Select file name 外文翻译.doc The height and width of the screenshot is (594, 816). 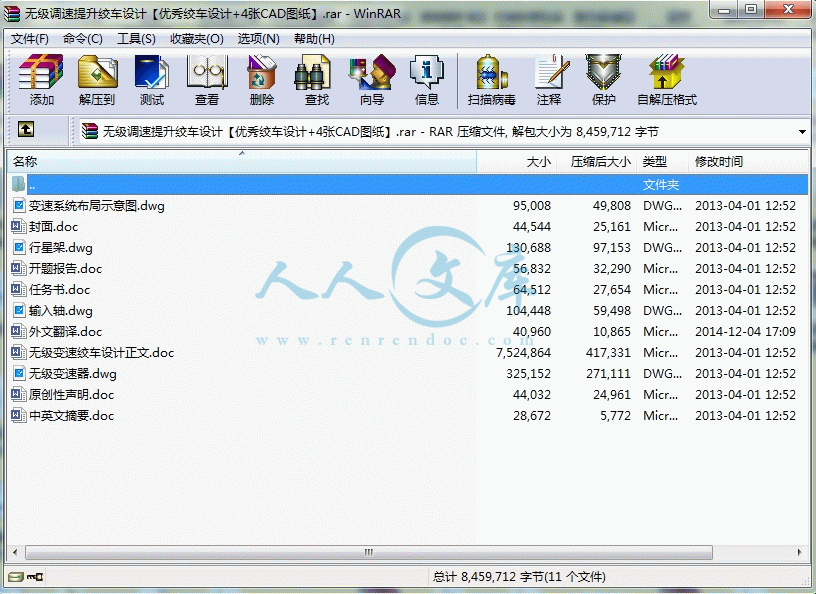[66, 332]
